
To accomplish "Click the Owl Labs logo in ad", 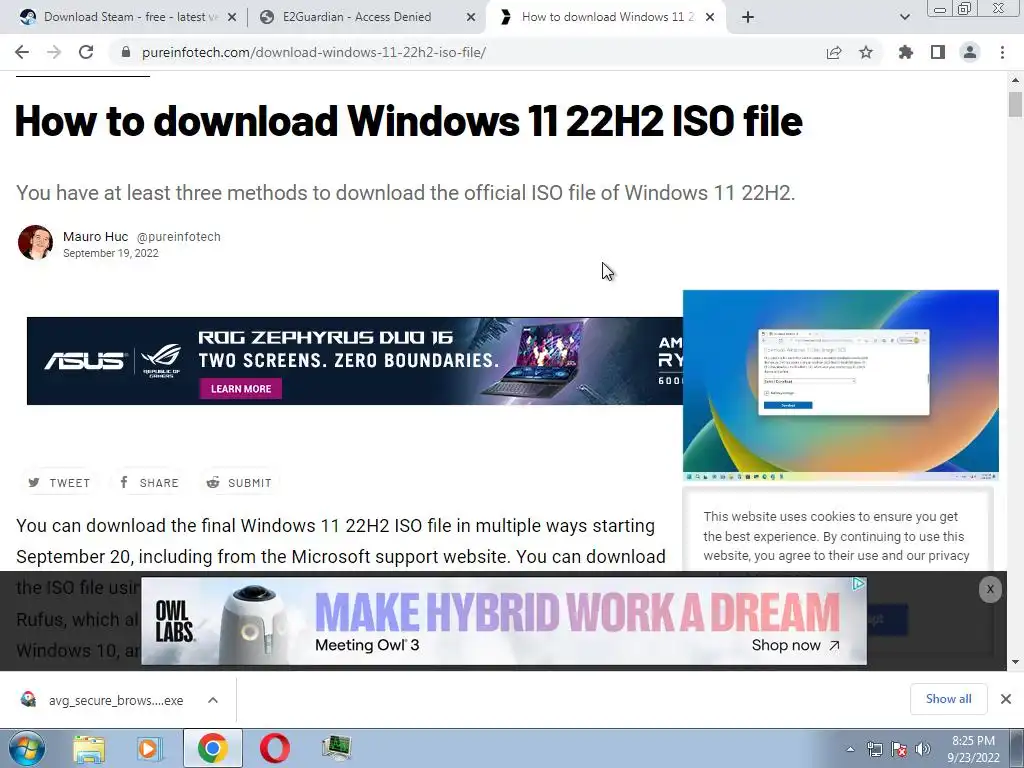I will pyautogui.click(x=174, y=621).
